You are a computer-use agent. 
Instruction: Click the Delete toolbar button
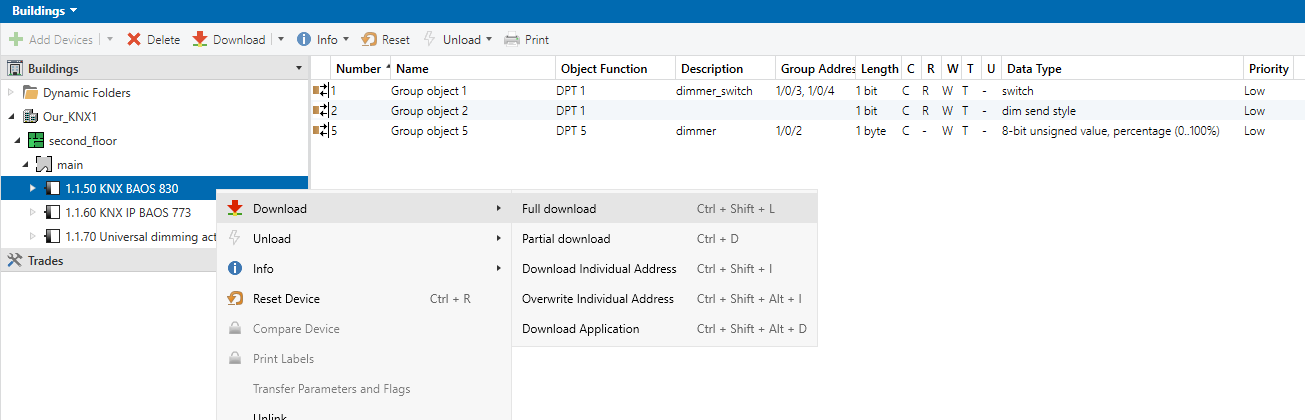153,40
